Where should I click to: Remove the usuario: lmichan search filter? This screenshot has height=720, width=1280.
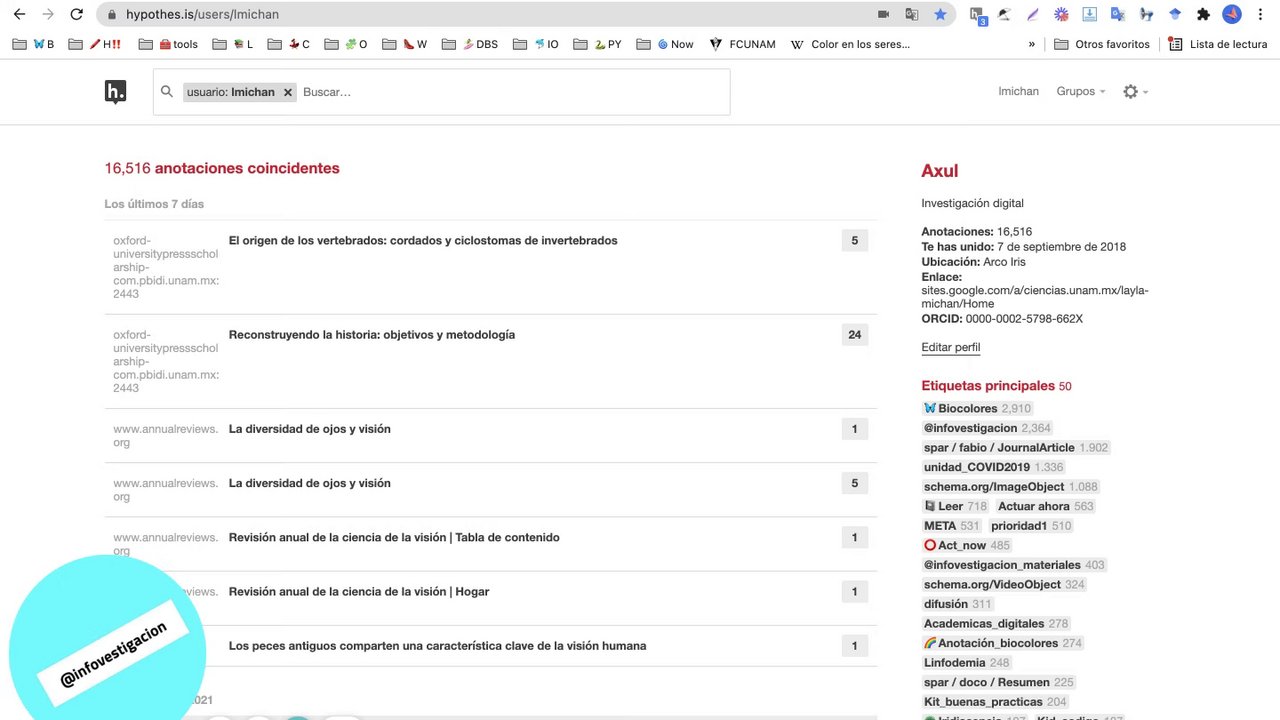(x=288, y=92)
